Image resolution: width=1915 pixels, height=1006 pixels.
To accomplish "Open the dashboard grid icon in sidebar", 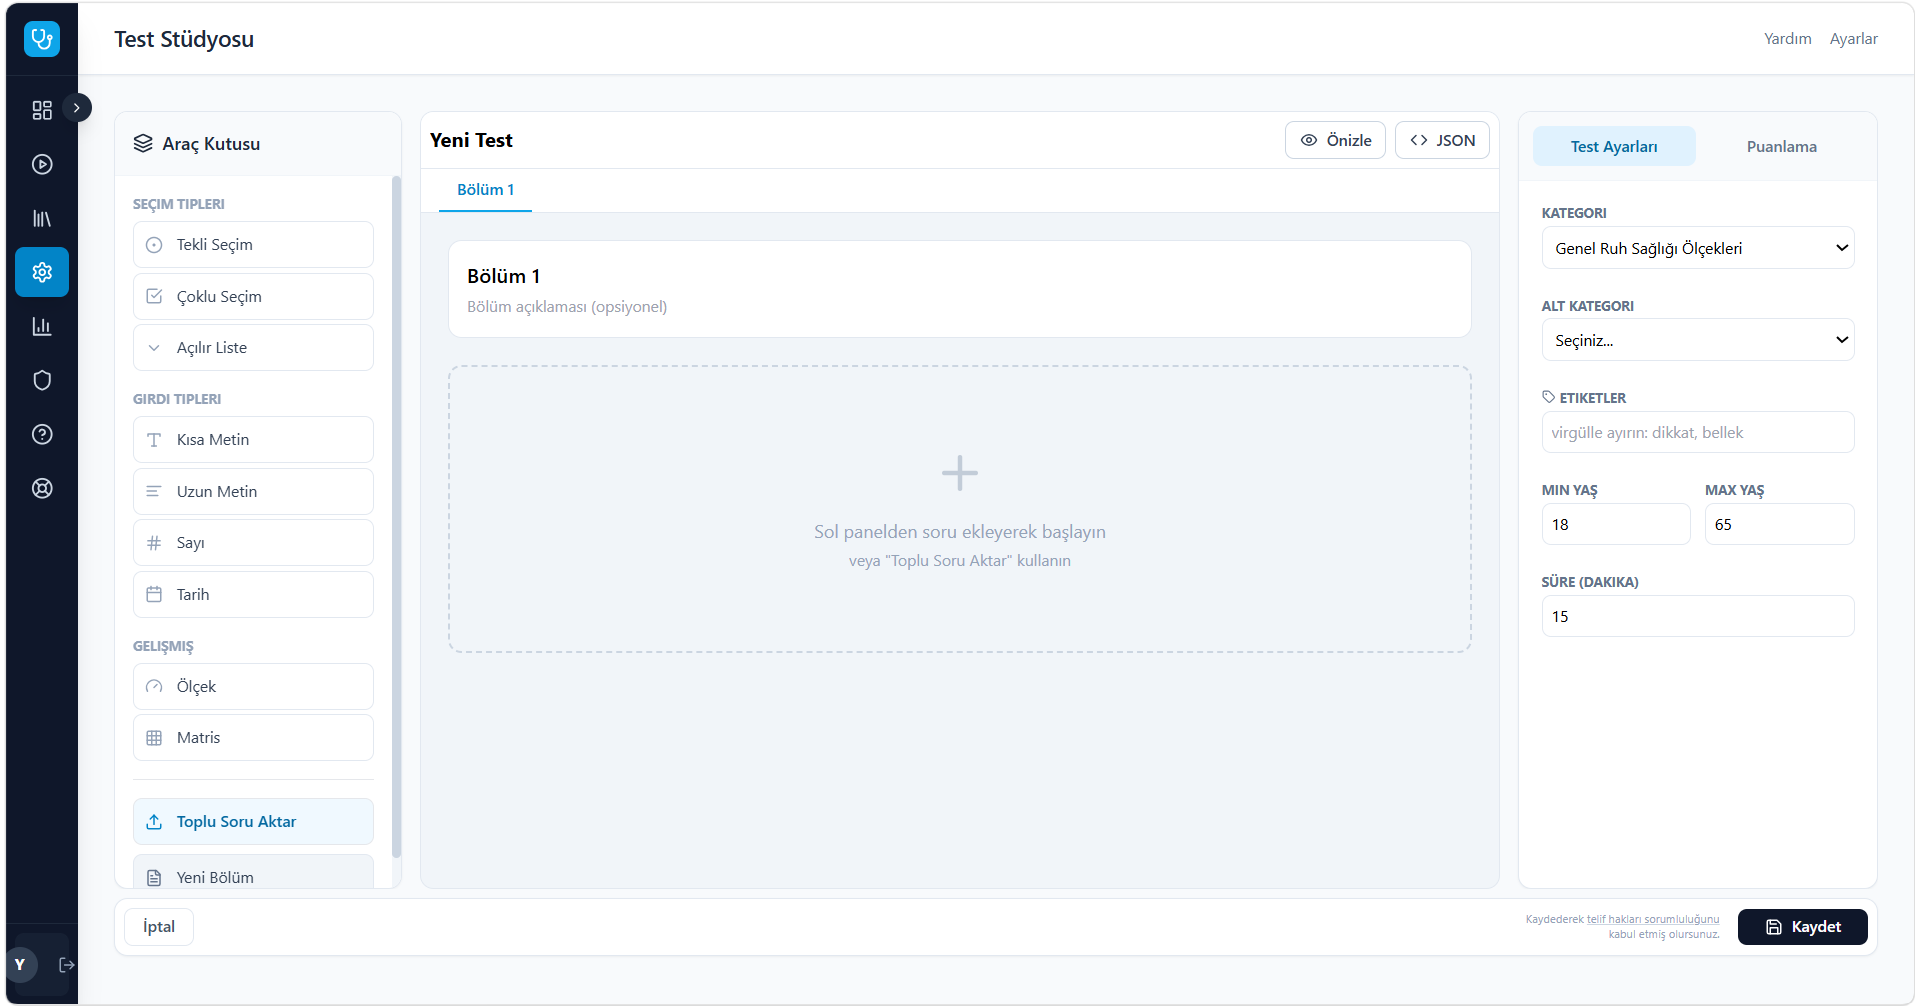I will point(42,110).
